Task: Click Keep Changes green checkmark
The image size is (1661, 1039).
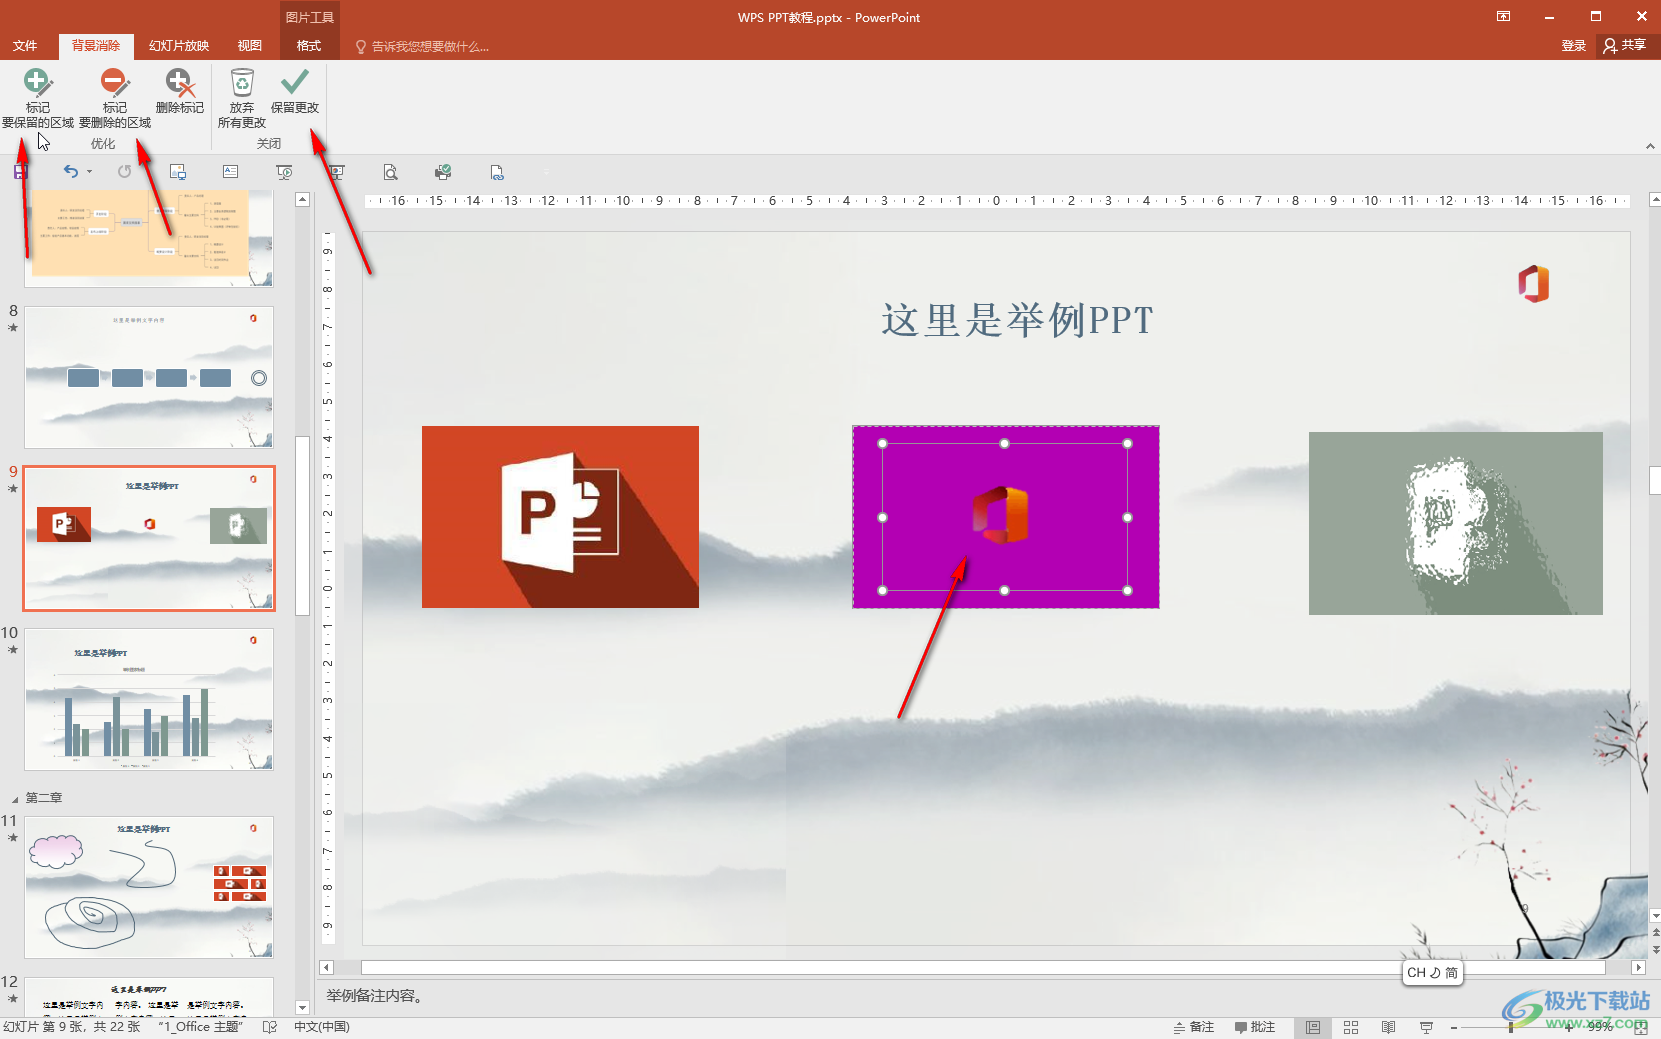Action: coord(295,92)
